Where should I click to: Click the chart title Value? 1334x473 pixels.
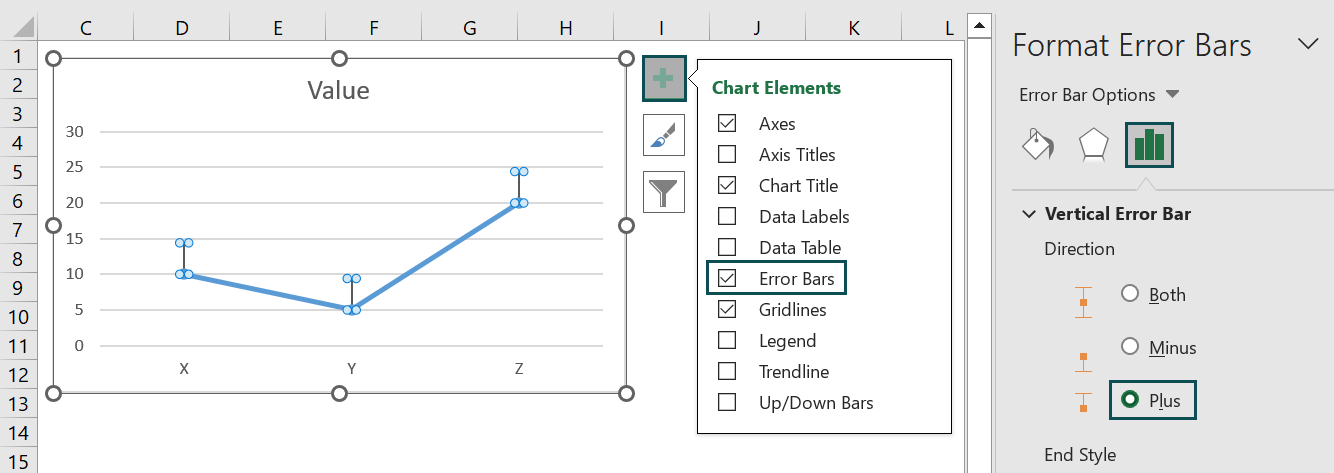click(338, 91)
